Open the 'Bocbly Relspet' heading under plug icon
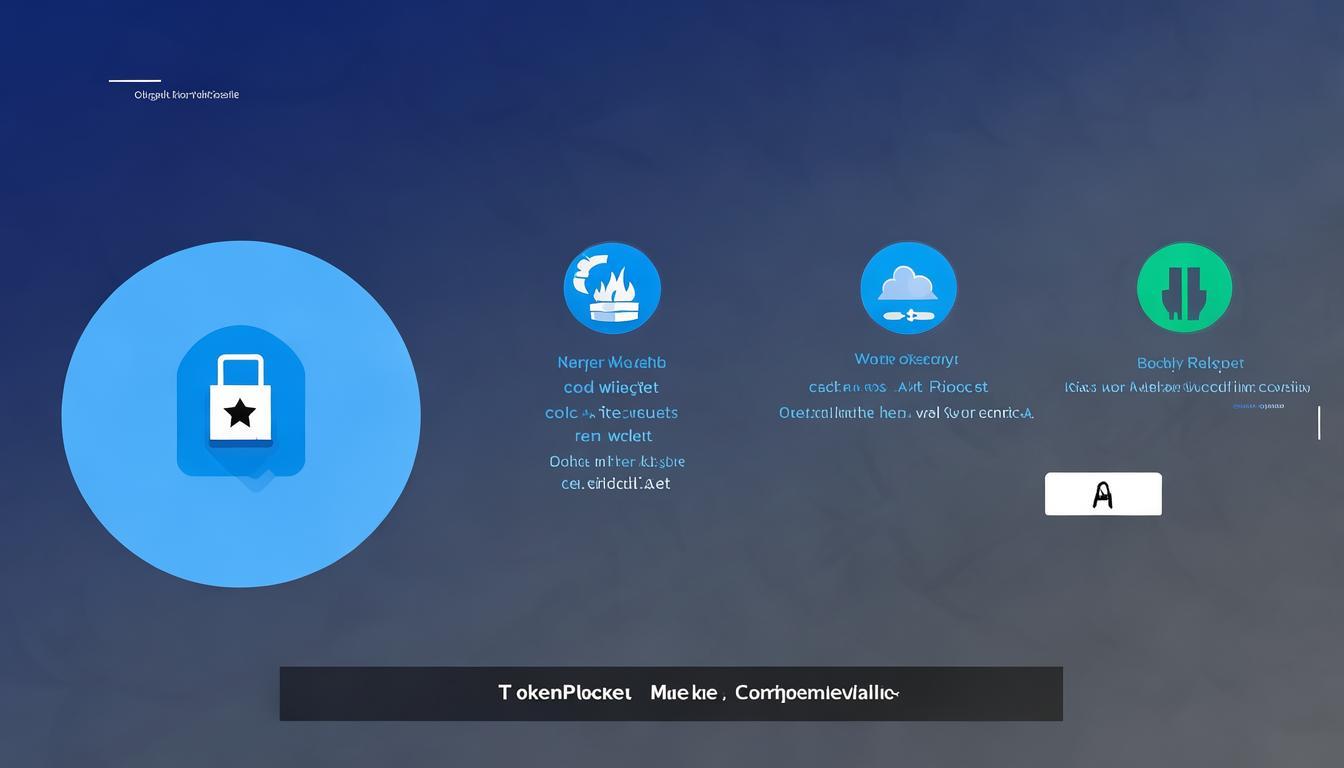This screenshot has width=1344, height=768. tap(1190, 363)
